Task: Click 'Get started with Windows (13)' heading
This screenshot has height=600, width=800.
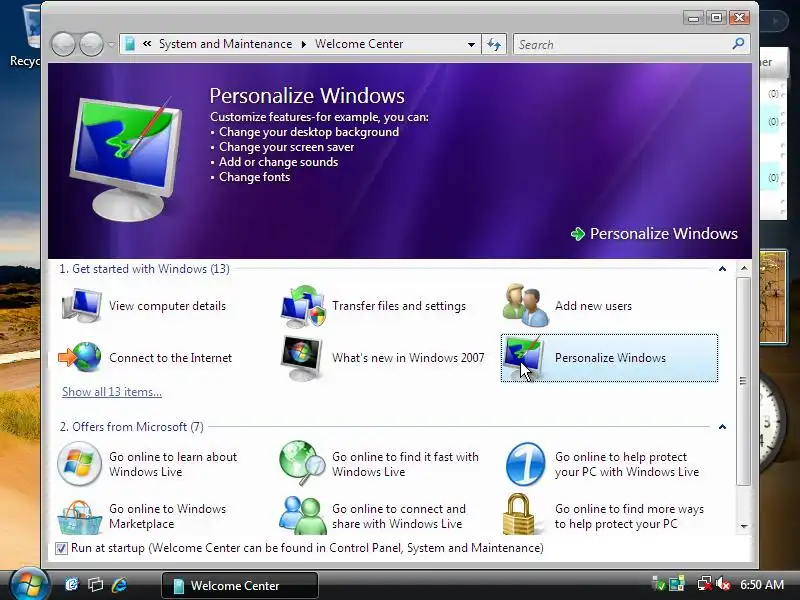Action: tap(145, 269)
